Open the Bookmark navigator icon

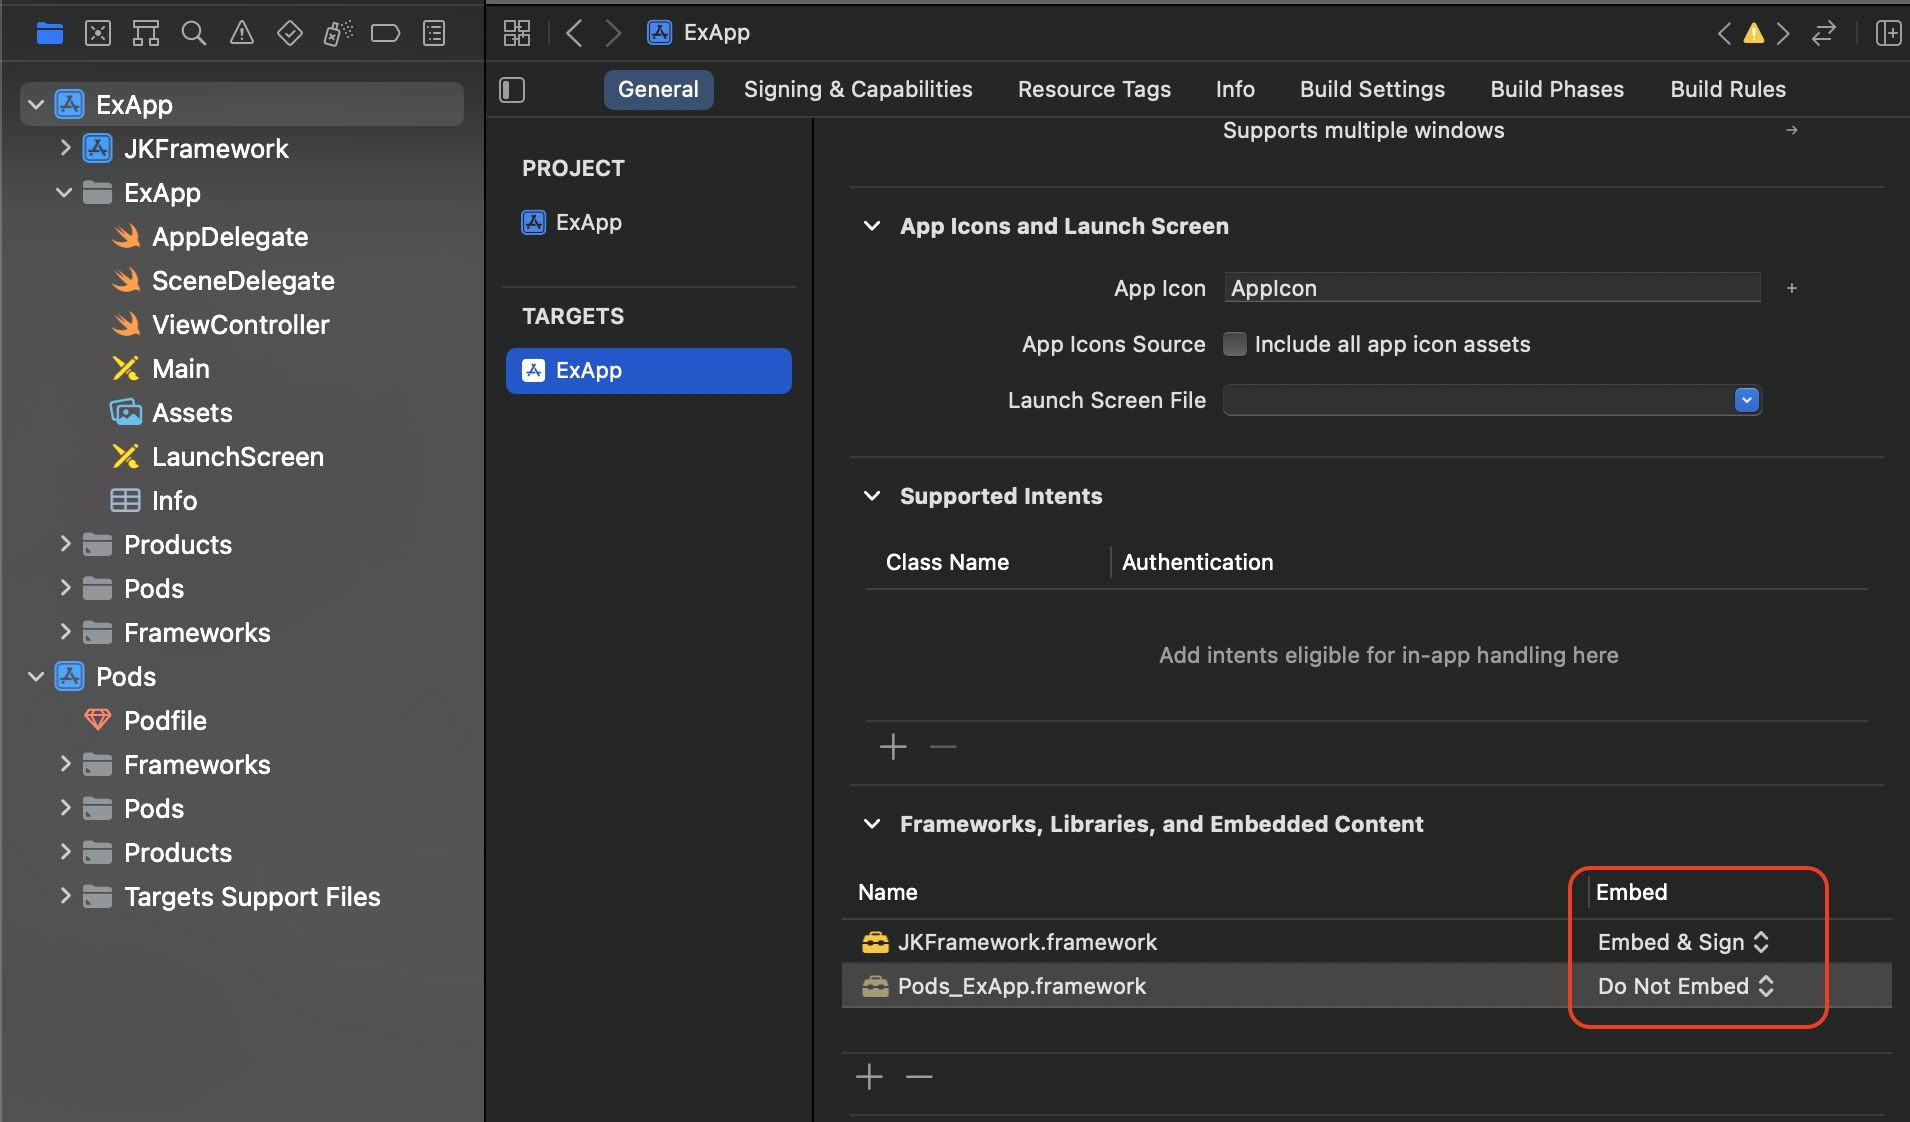pyautogui.click(x=146, y=33)
